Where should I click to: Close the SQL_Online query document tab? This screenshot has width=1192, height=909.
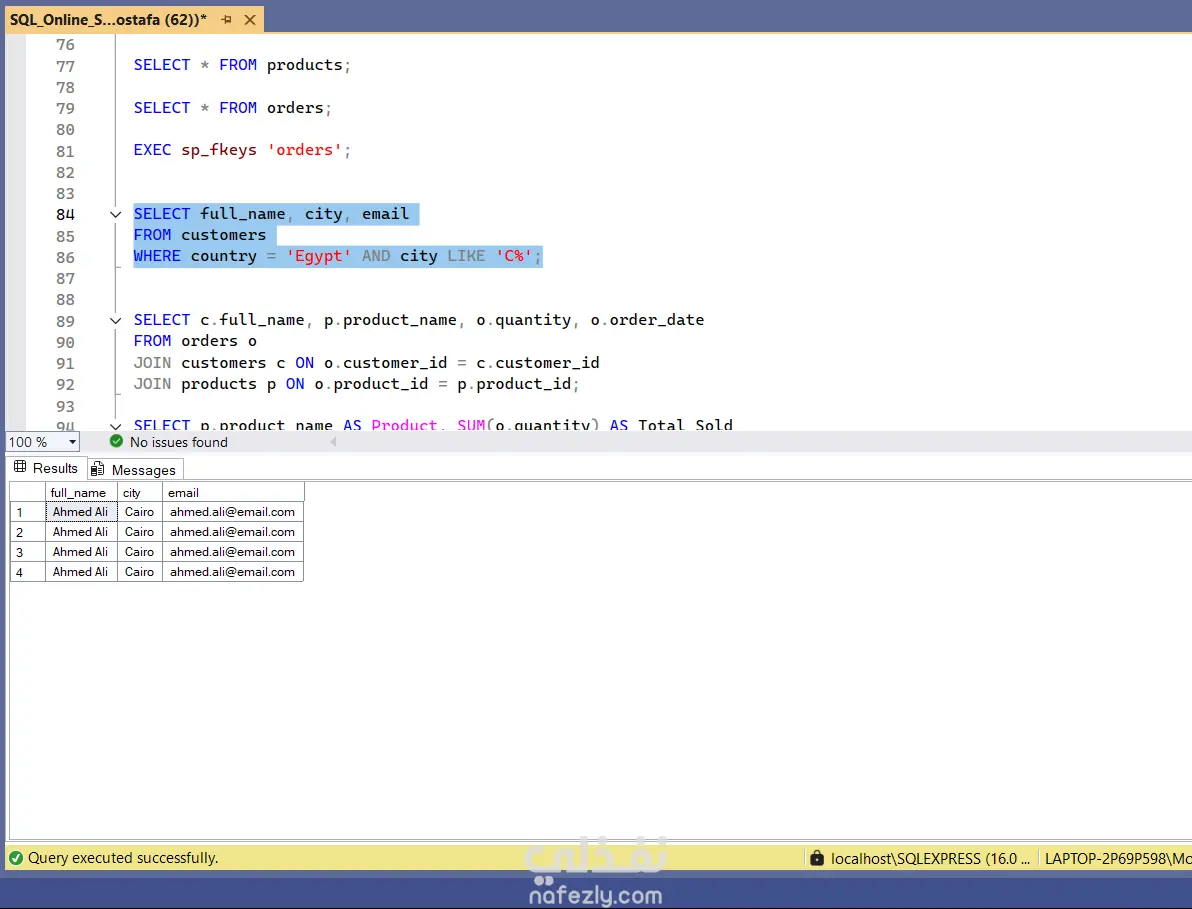pyautogui.click(x=249, y=19)
